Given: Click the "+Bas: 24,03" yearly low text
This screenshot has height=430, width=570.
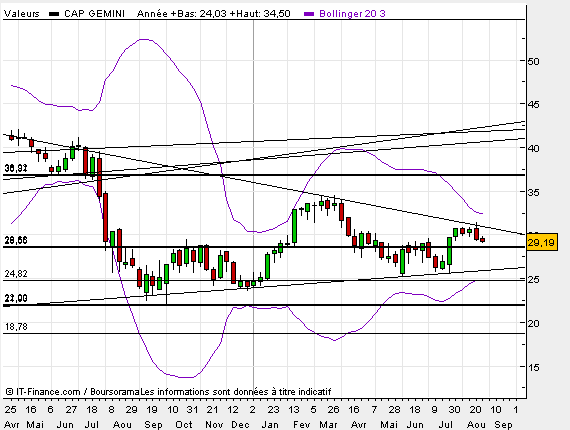Looking at the screenshot, I should click(x=199, y=14).
